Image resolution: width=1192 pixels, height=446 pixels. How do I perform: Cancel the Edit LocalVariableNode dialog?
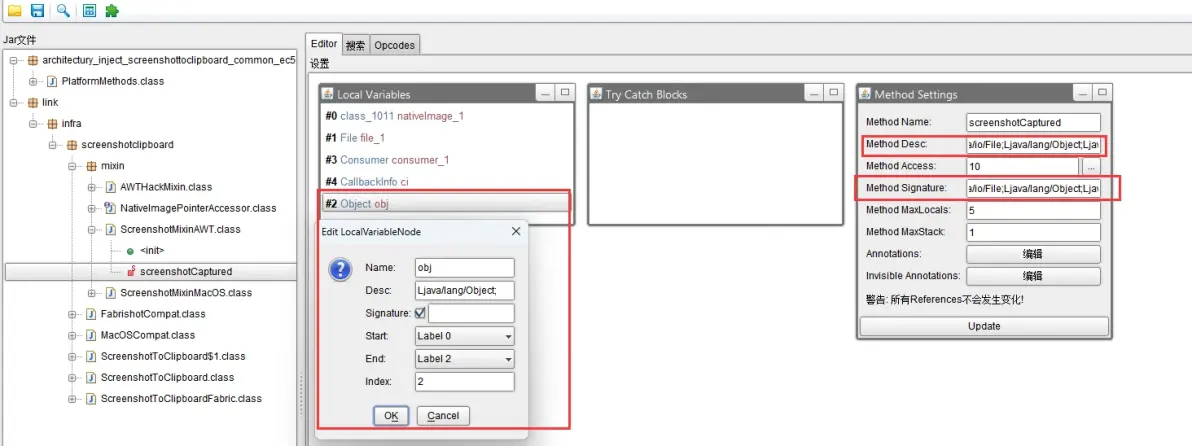443,416
